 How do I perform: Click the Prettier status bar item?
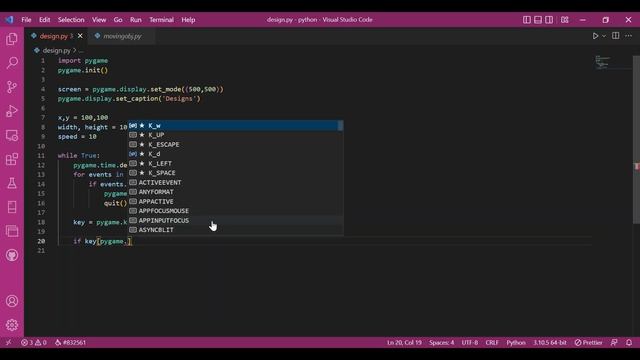coord(588,342)
